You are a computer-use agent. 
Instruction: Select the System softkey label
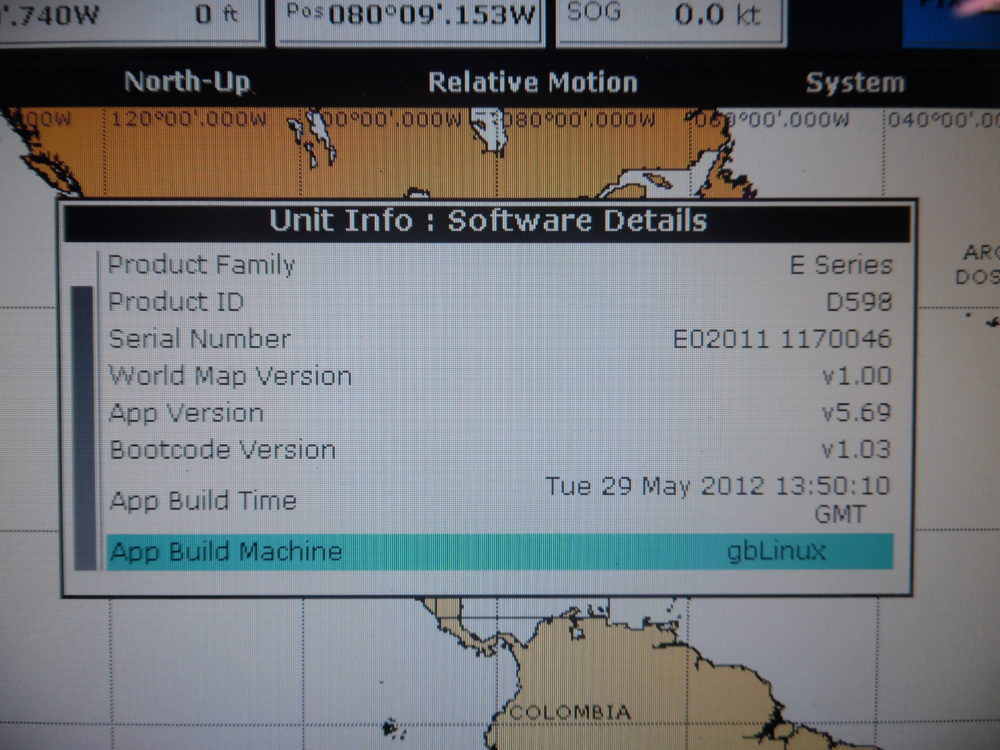855,83
